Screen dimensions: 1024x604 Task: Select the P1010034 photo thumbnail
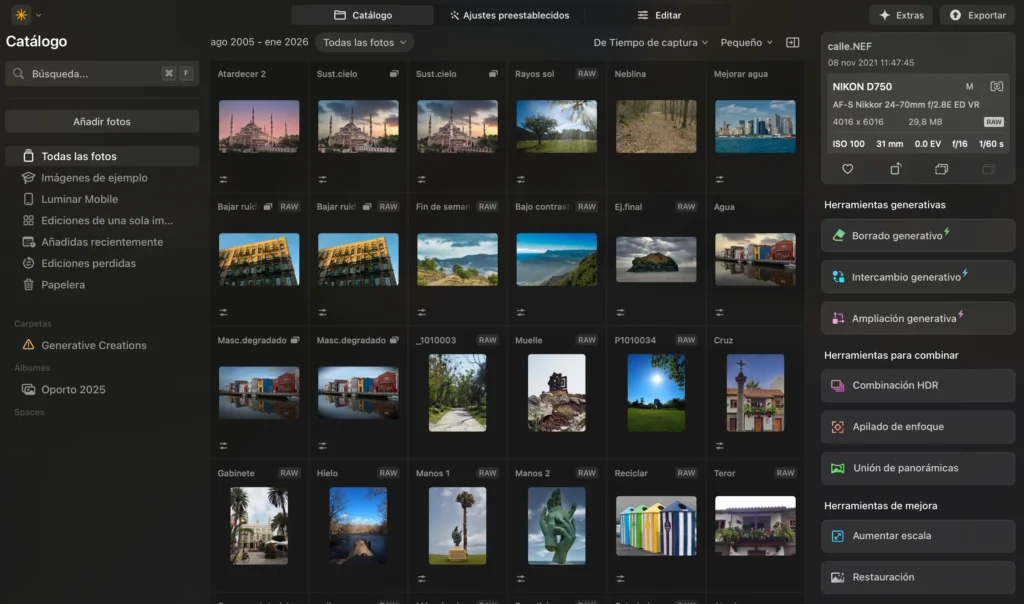(656, 392)
